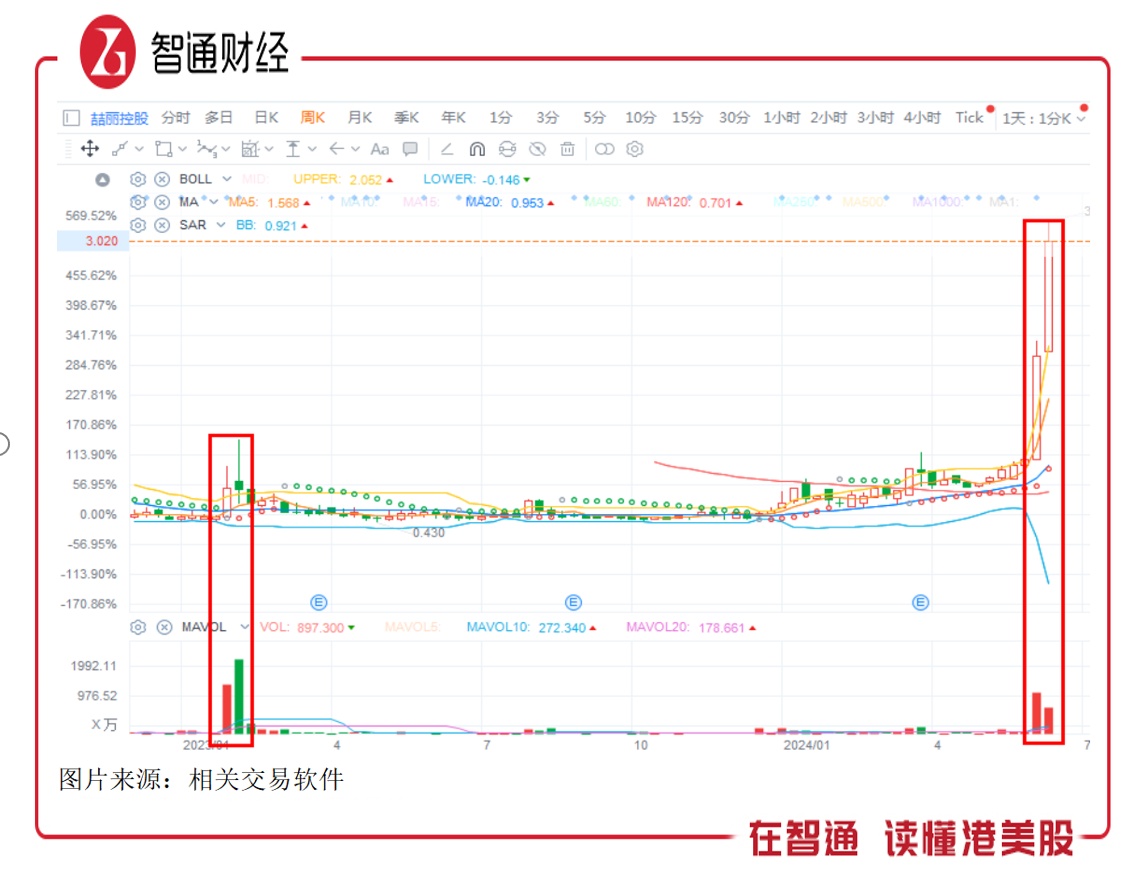Remove the MA indicator
The height and width of the screenshot is (891, 1137).
(162, 202)
